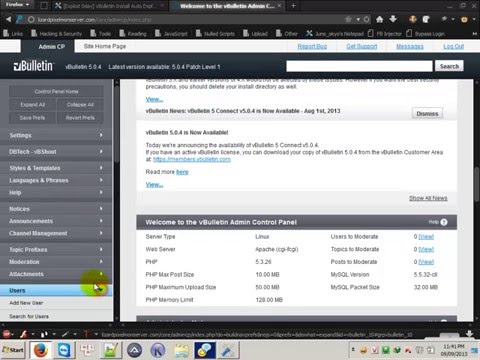Viewport: 480px width, 360px height.
Task: Open a new browser tab with plus
Action: [x=293, y=6]
